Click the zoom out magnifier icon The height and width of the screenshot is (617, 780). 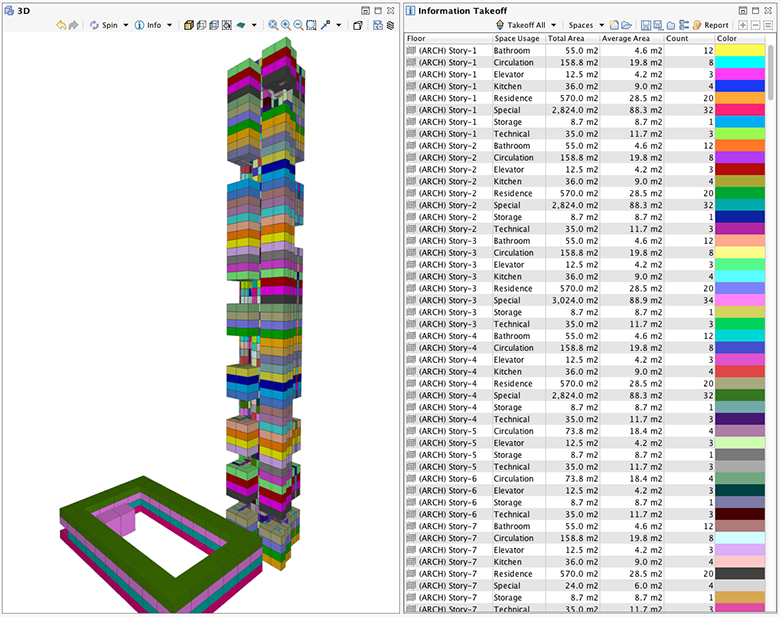point(298,25)
